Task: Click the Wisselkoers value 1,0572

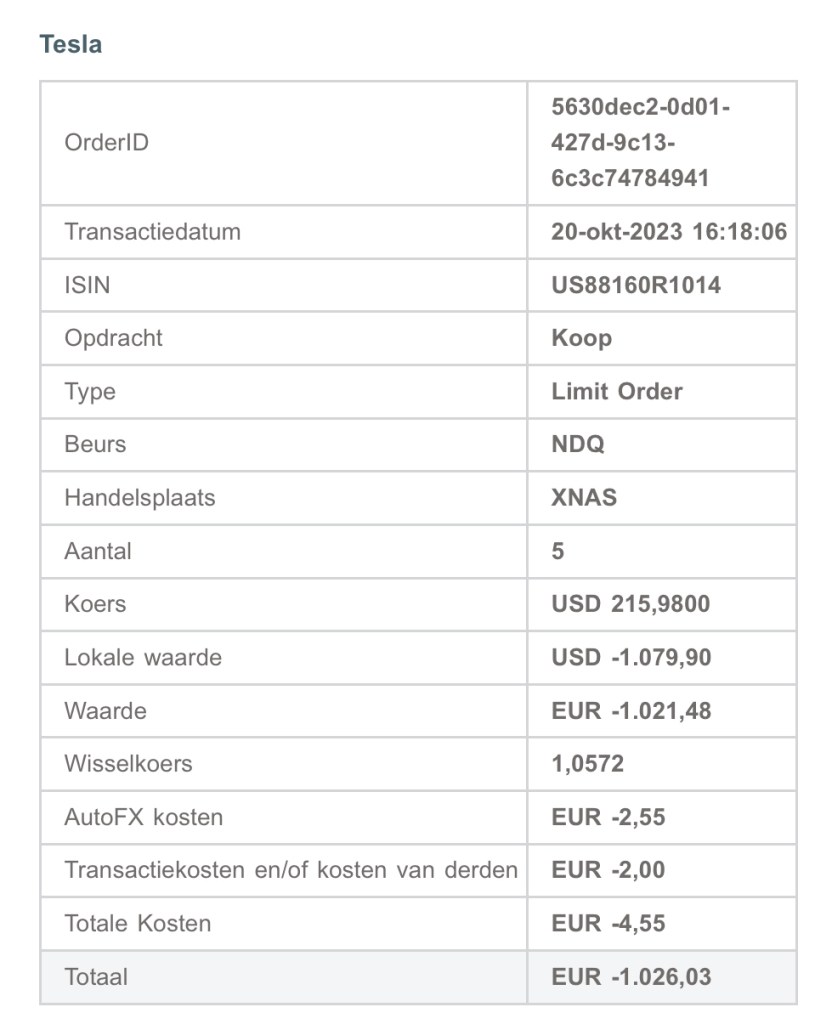Action: point(587,764)
